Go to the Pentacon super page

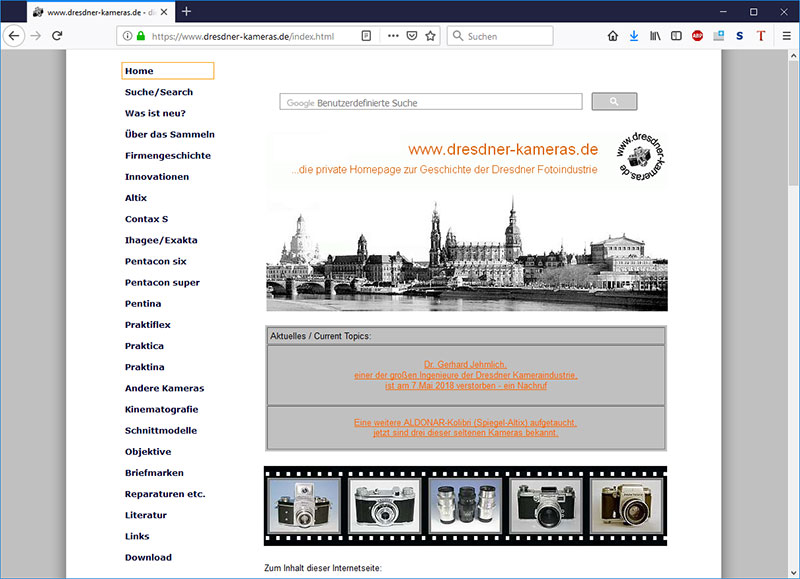(162, 283)
